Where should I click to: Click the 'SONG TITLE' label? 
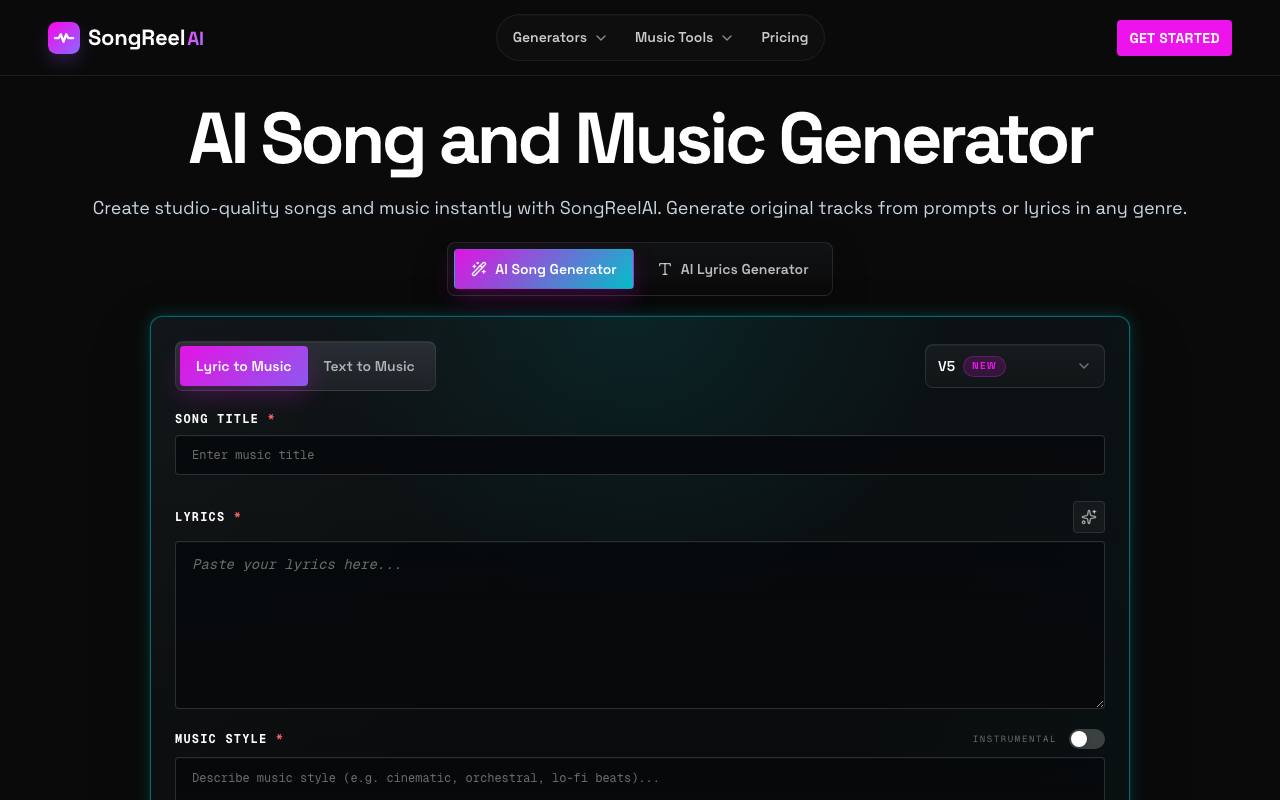(x=217, y=419)
